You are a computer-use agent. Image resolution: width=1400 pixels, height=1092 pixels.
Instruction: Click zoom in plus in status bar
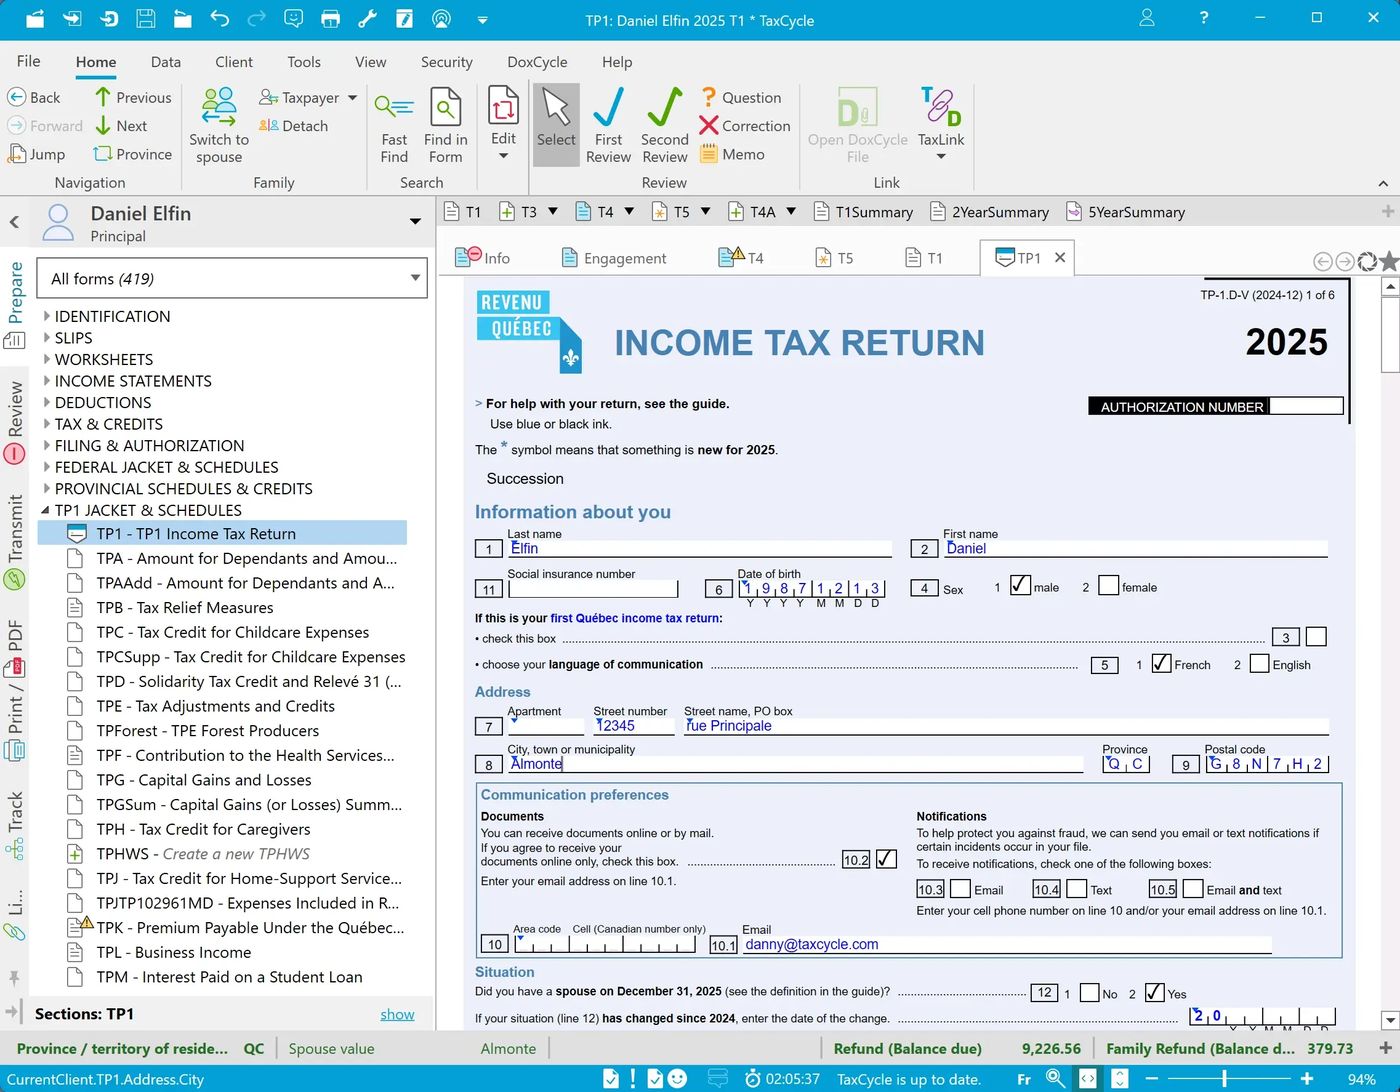tap(1306, 1080)
